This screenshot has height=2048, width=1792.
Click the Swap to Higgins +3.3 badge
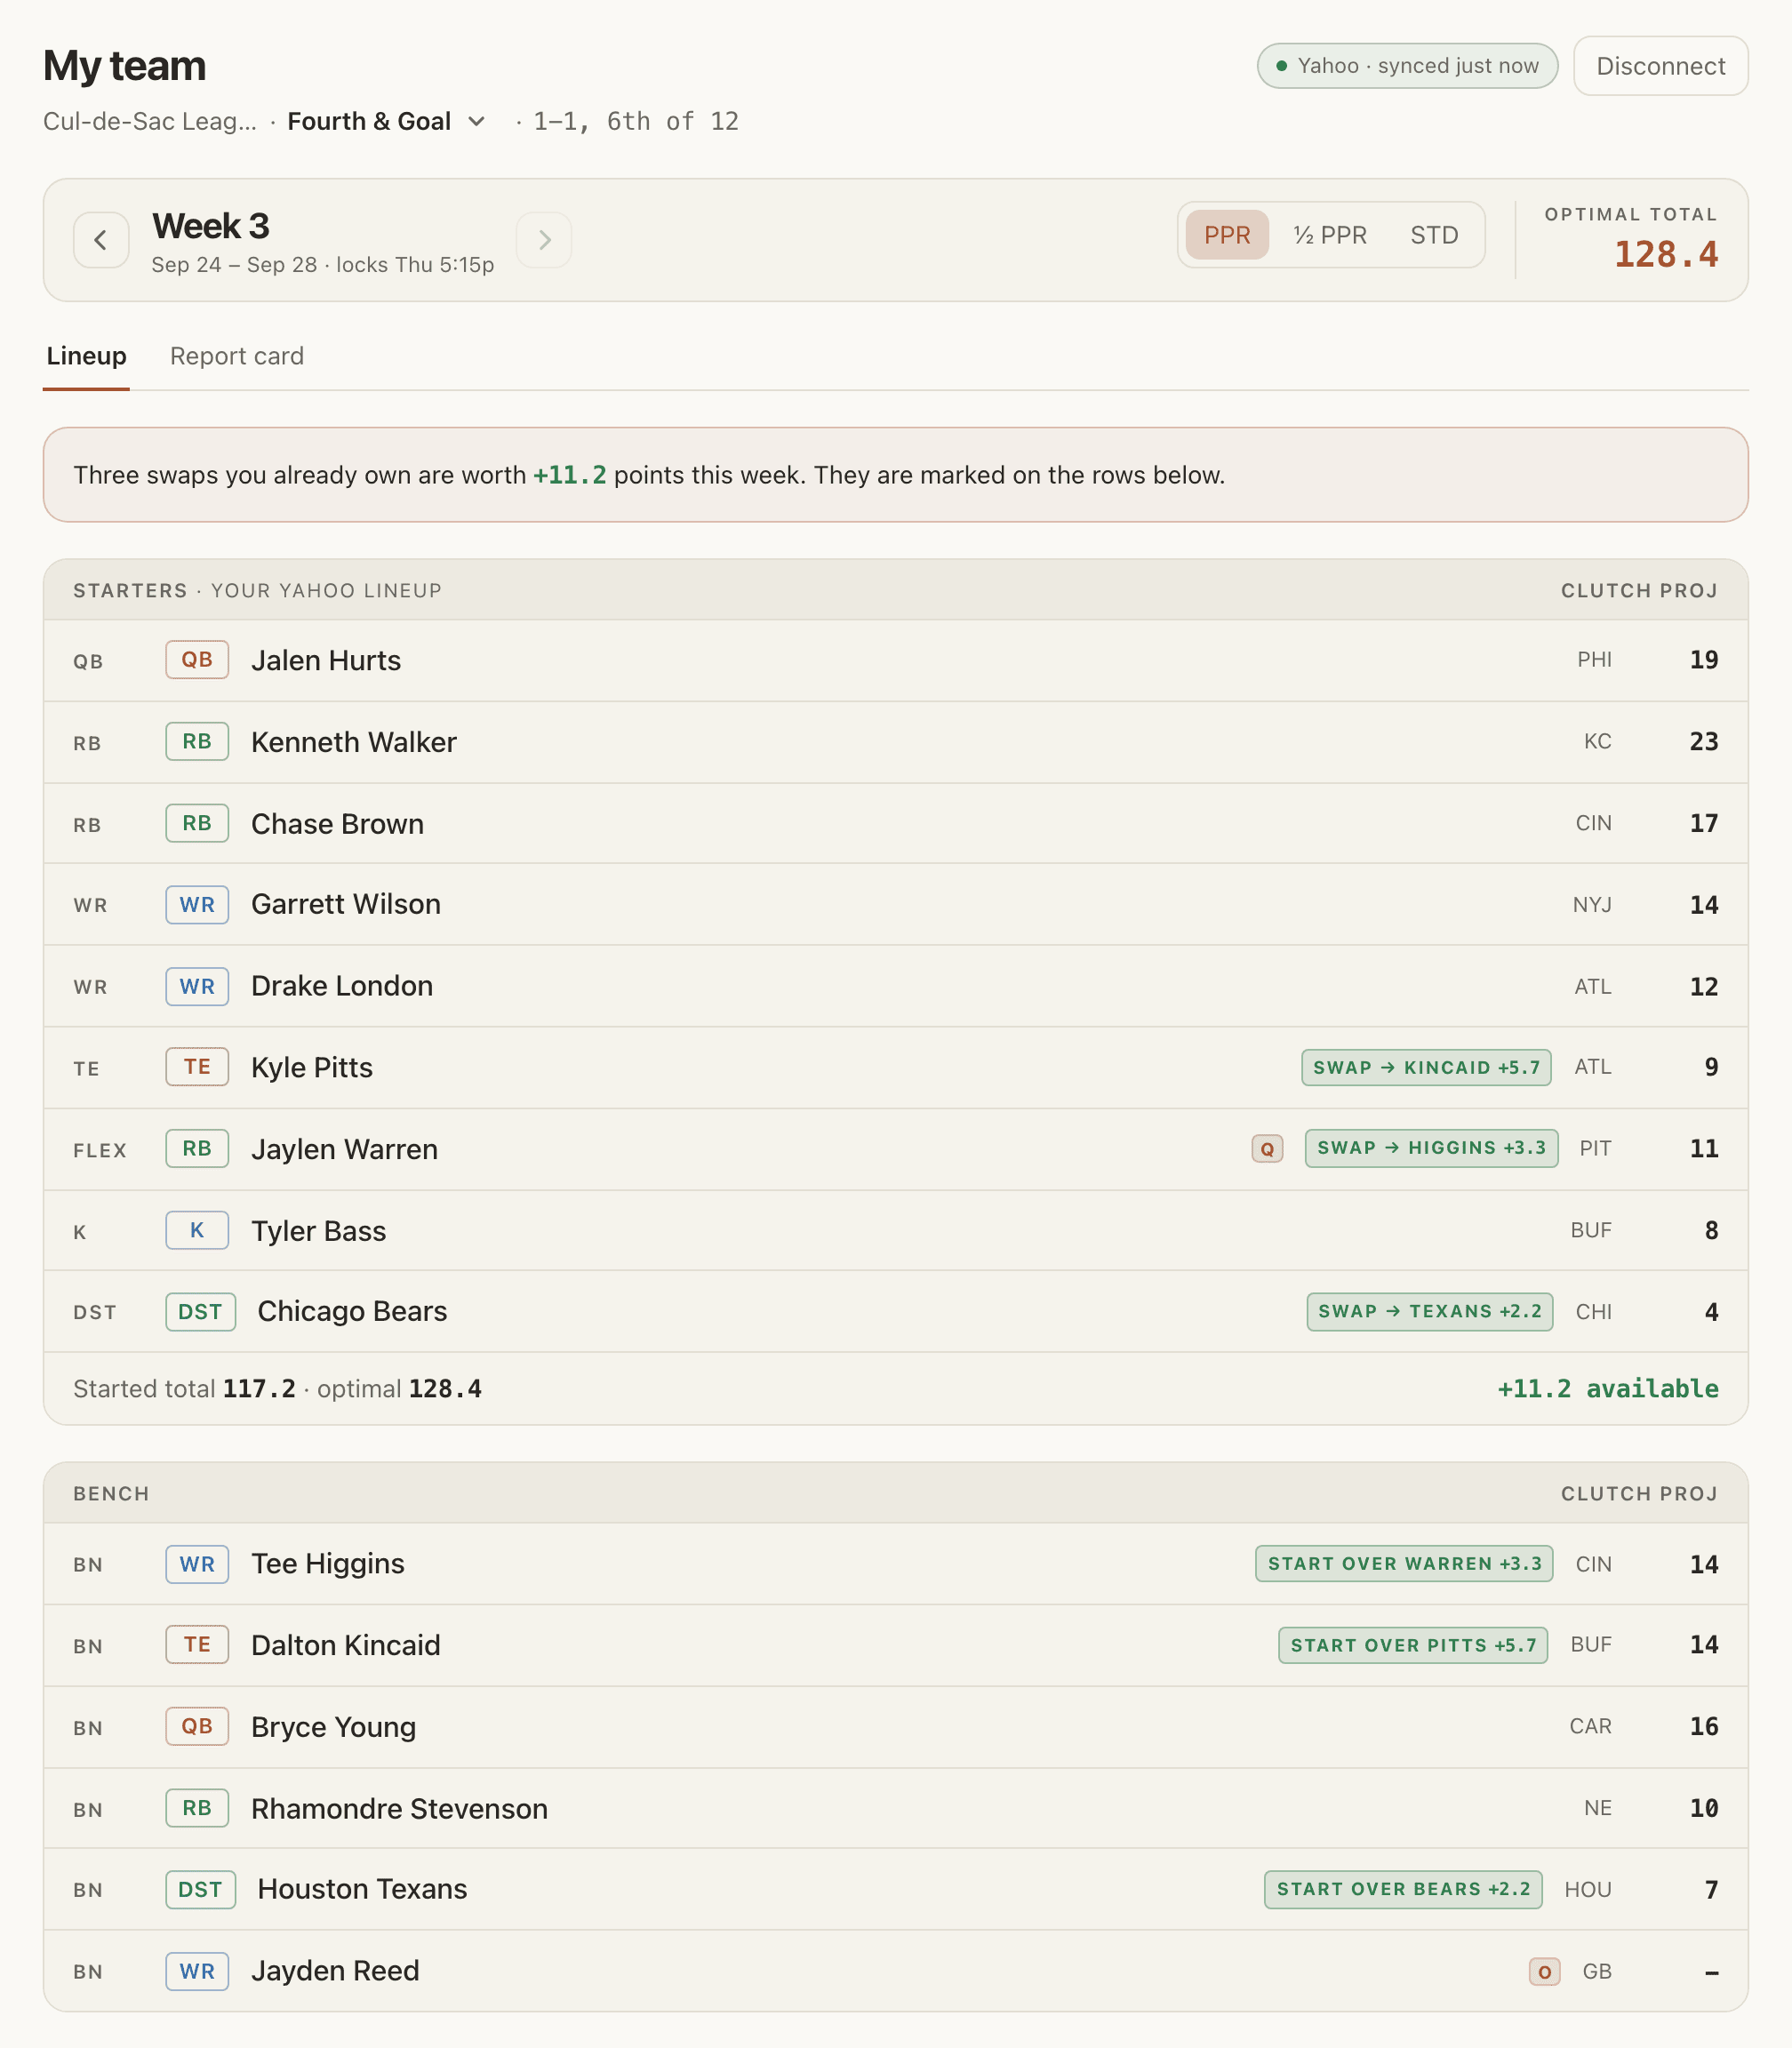click(1431, 1148)
